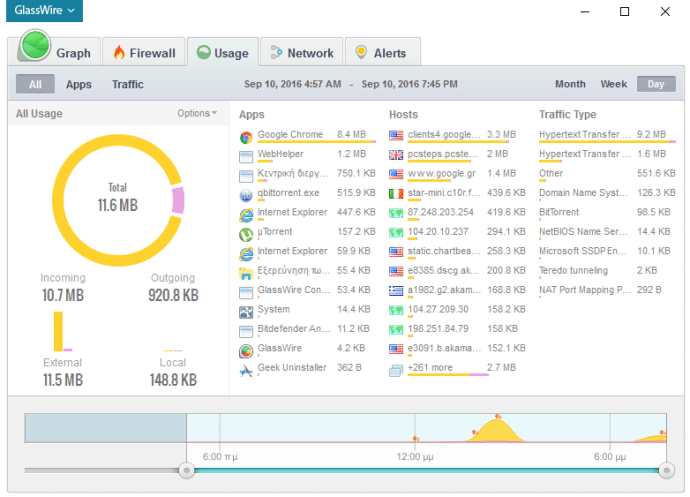Click the BitTorrent traffic type entry
Image resolution: width=690 pixels, height=497 pixels.
click(607, 213)
